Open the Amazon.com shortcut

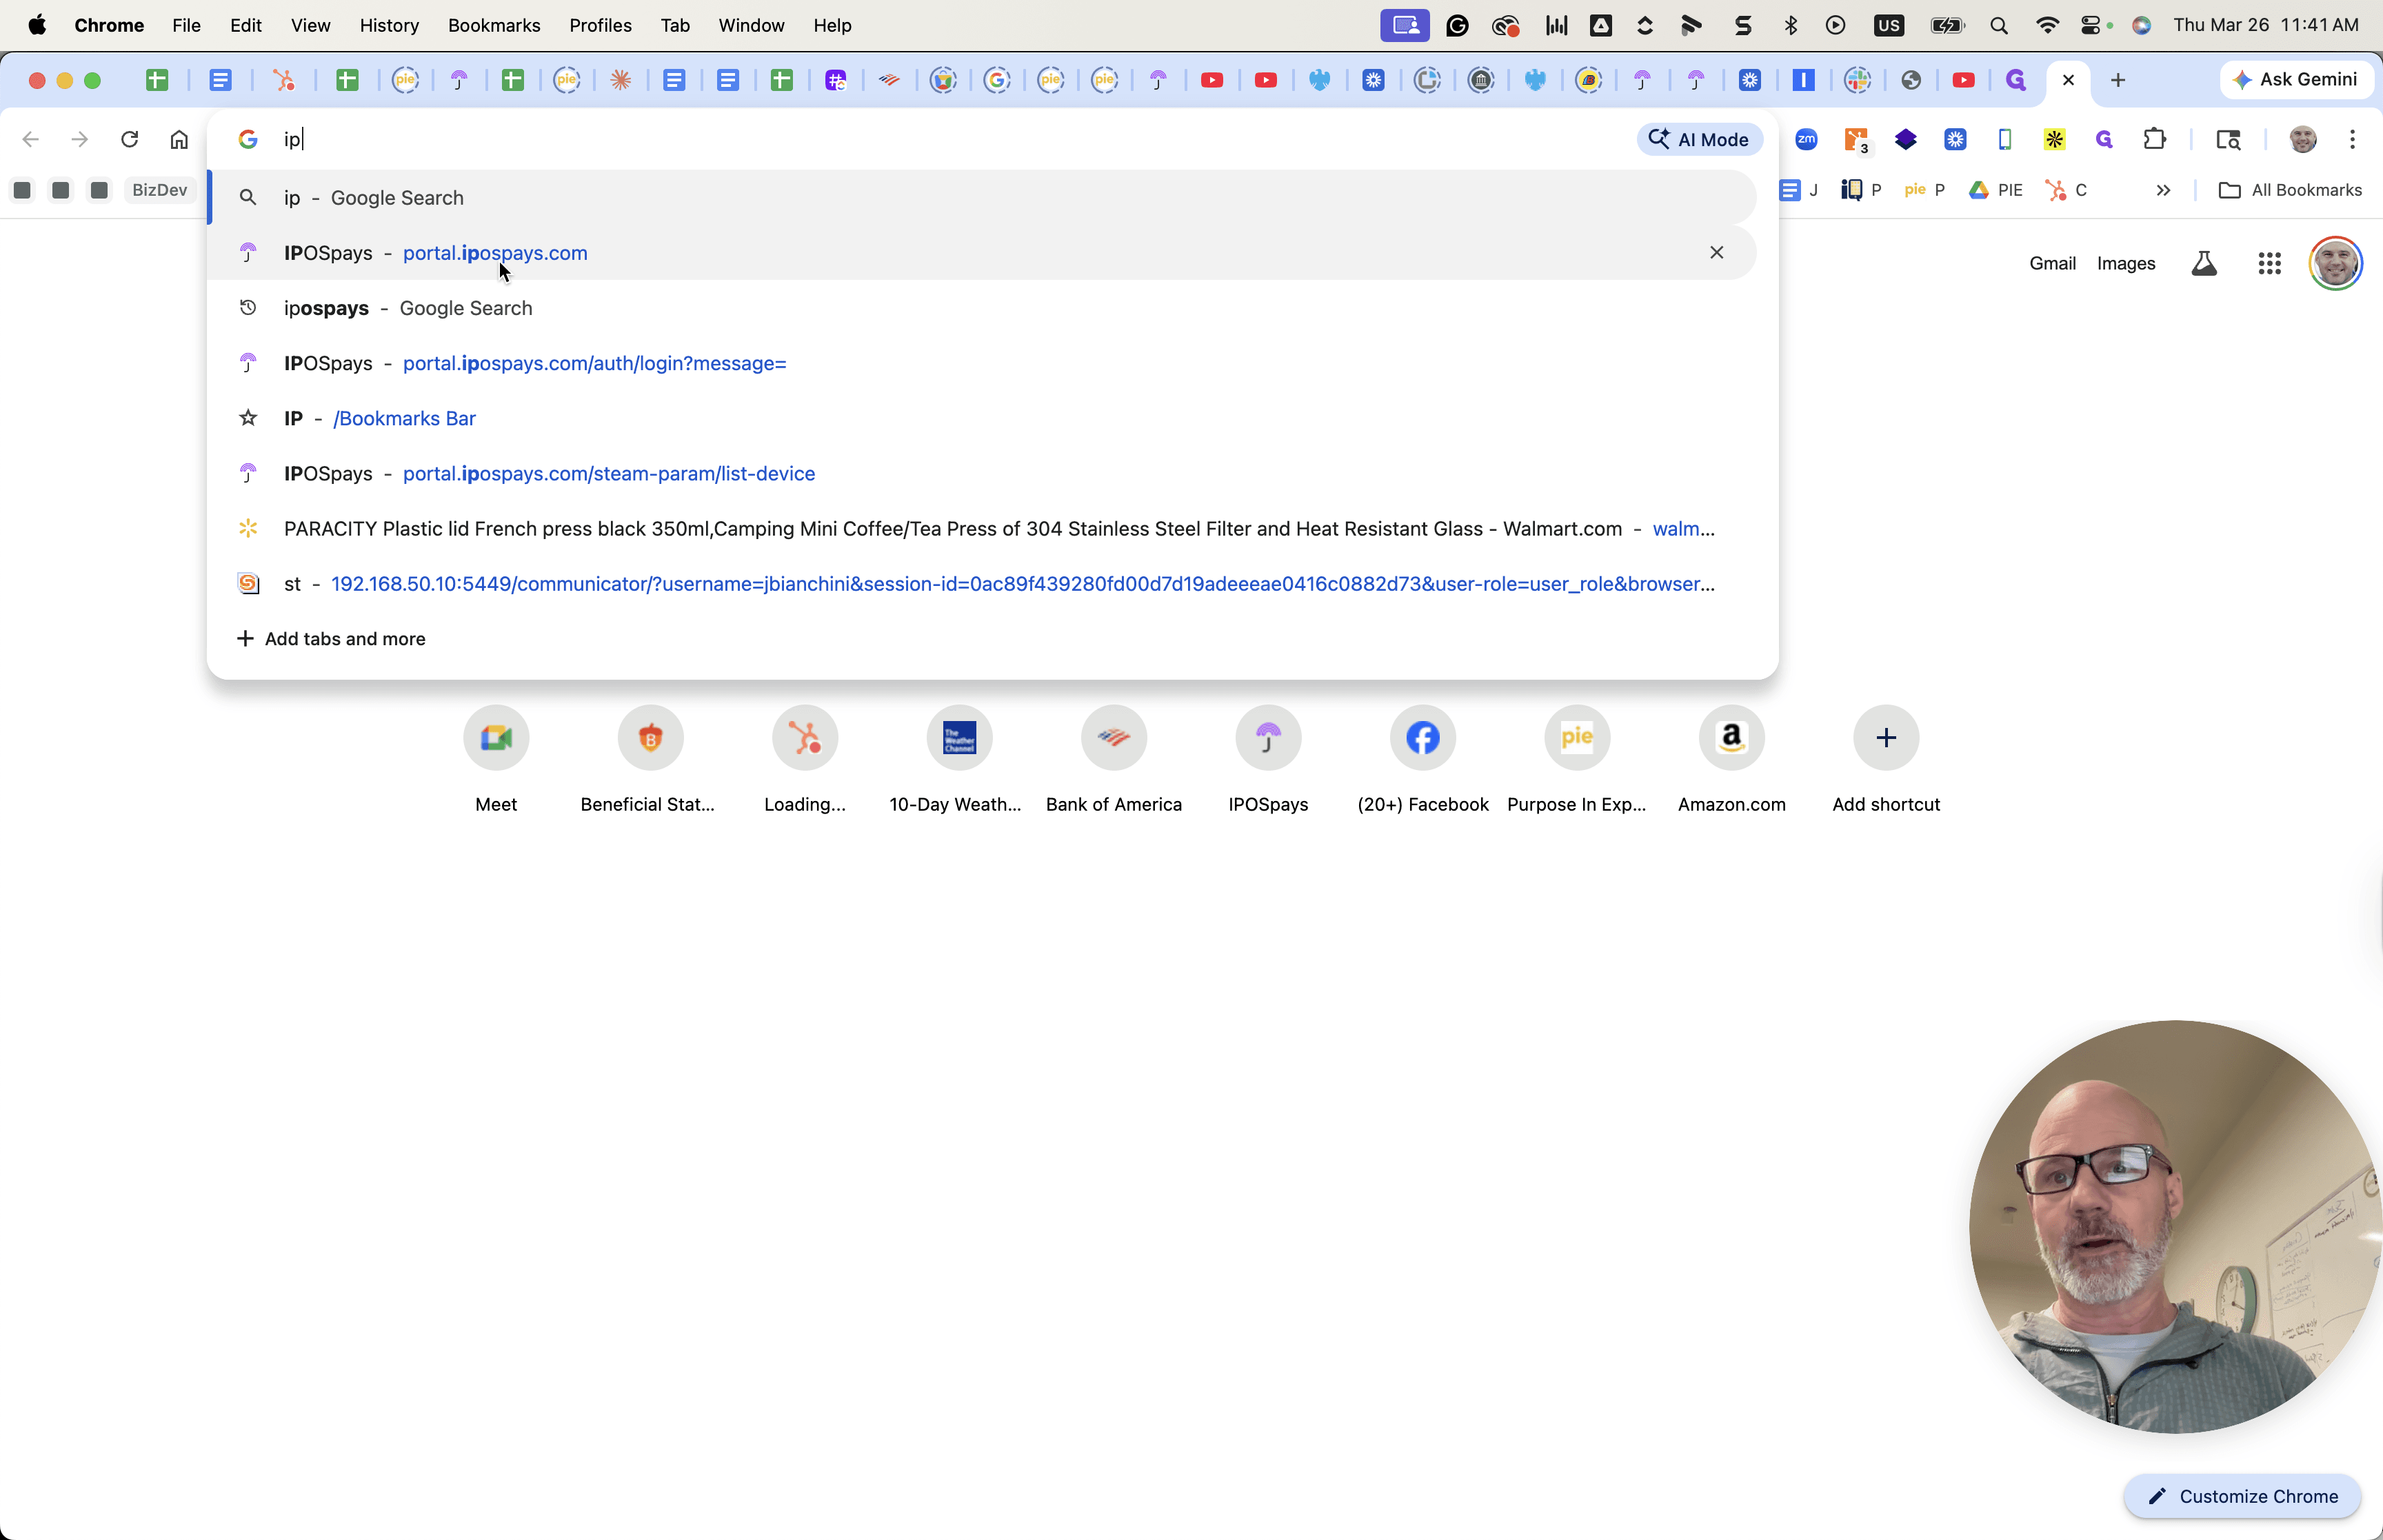[x=1732, y=759]
